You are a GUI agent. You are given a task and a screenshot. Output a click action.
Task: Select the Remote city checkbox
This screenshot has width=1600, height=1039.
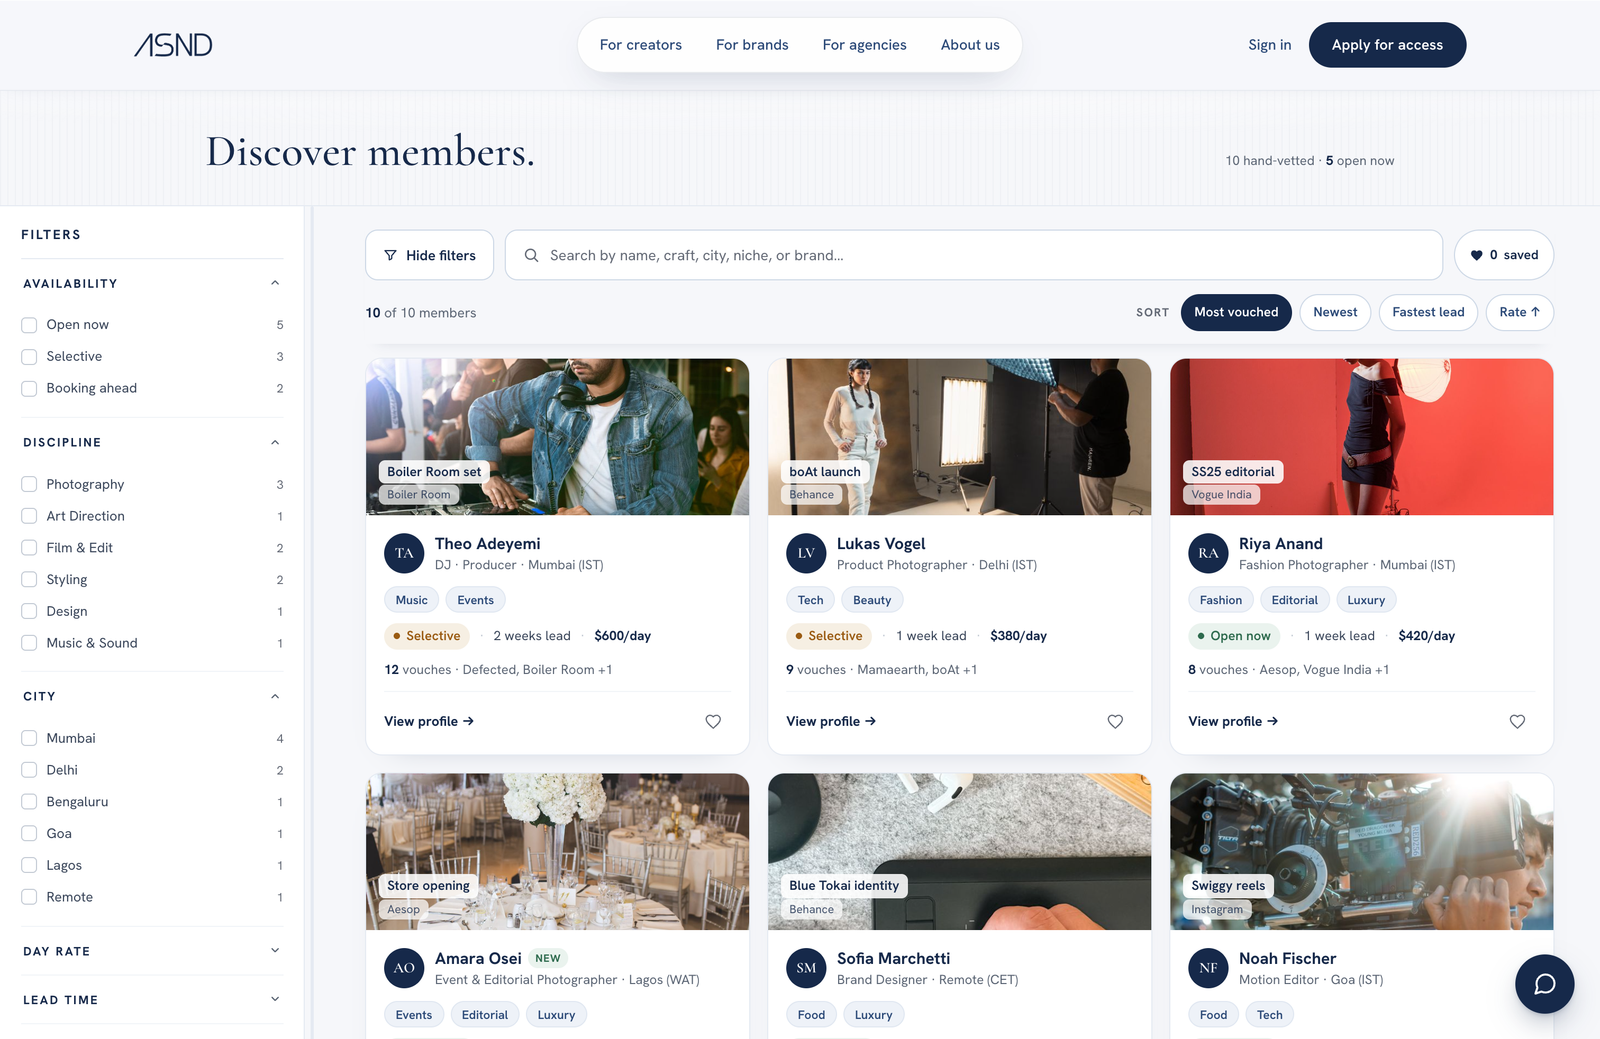(x=29, y=897)
